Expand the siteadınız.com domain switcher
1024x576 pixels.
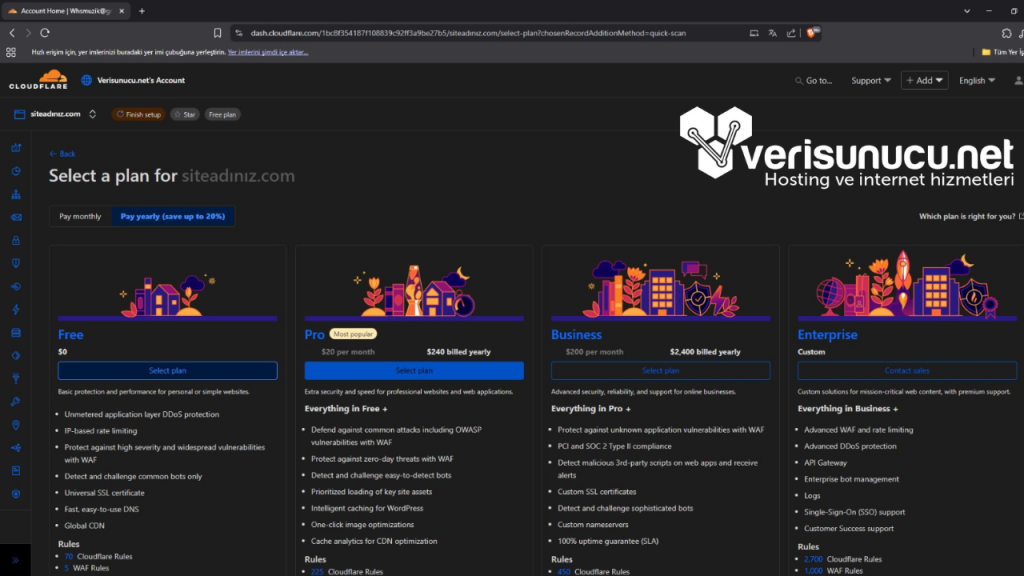(x=93, y=114)
